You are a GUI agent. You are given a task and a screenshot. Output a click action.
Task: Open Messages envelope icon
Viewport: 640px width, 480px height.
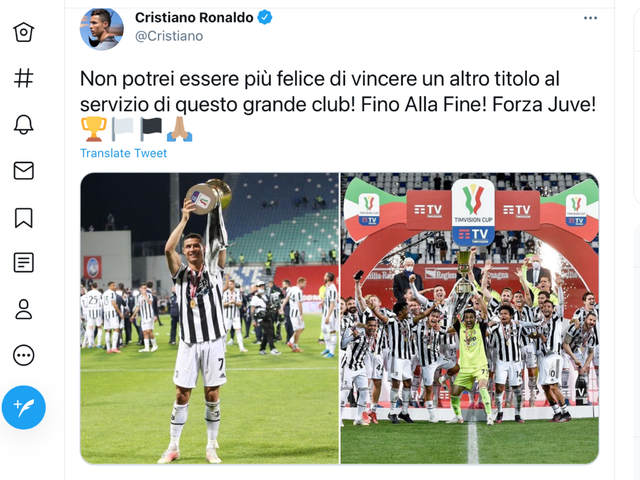24,171
